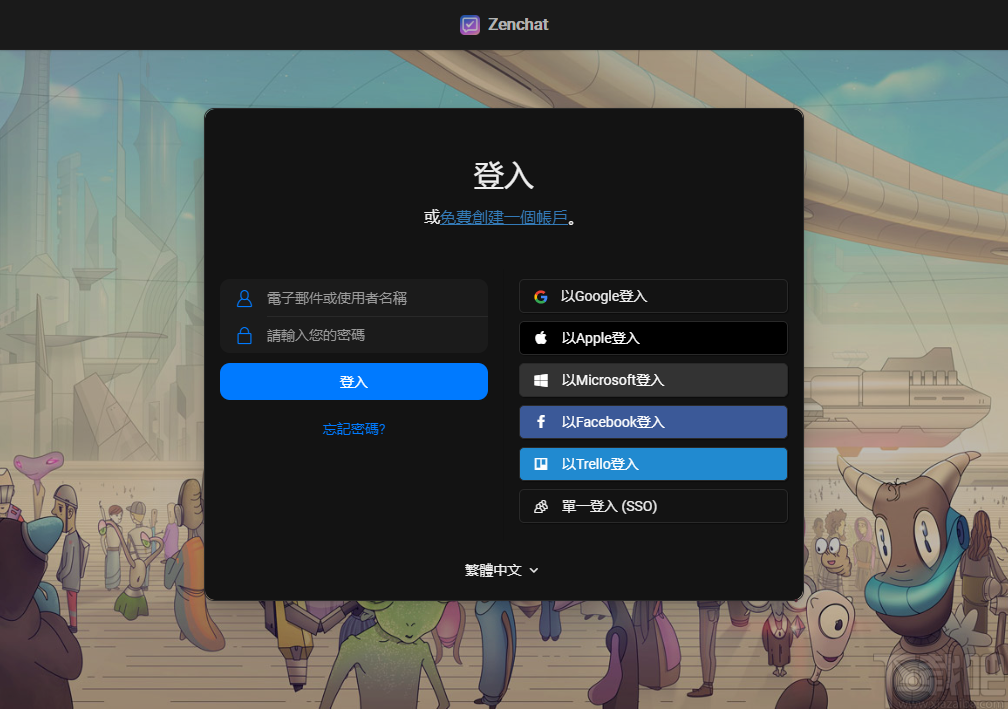Click the Trello board logo icon
Image resolution: width=1008 pixels, height=709 pixels.
point(541,464)
